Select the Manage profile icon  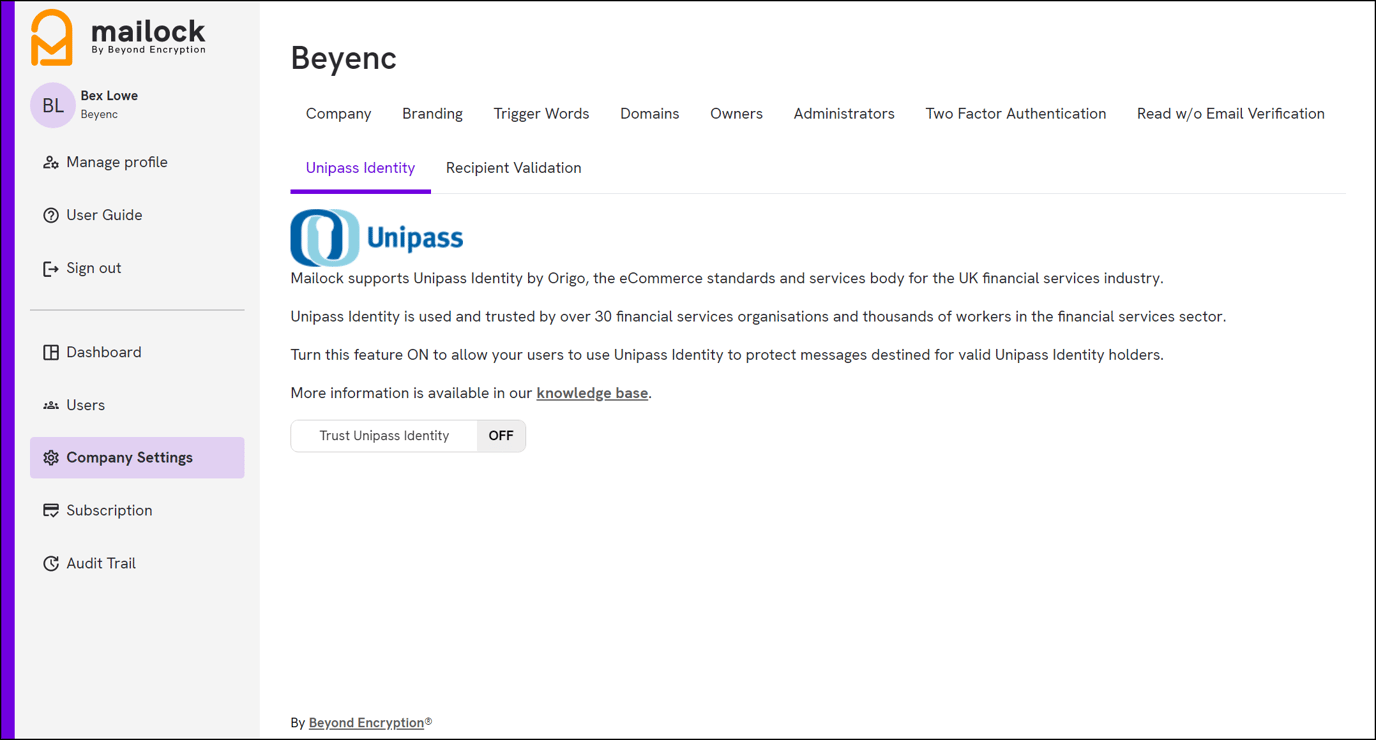50,161
